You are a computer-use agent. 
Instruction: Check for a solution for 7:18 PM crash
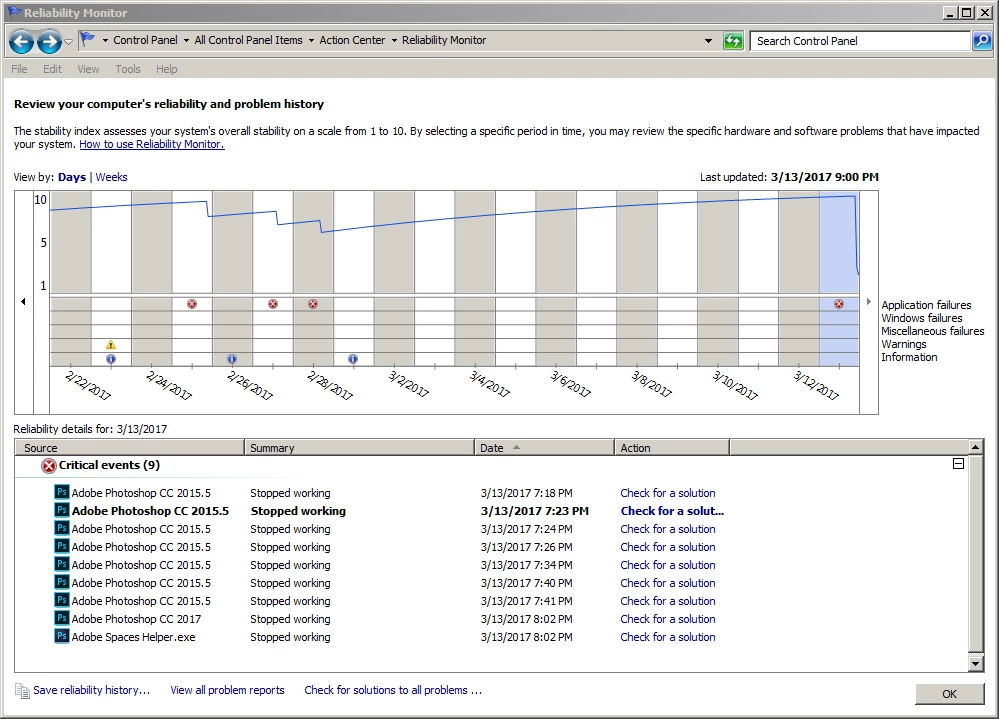coord(668,493)
